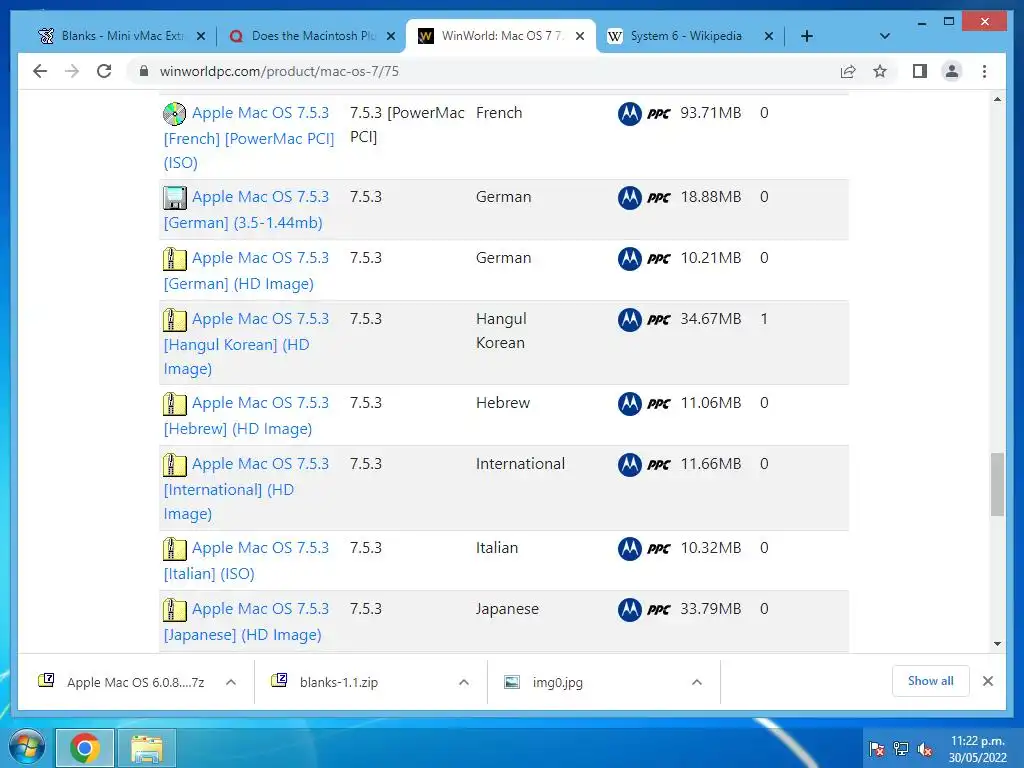This screenshot has width=1024, height=768.
Task: Open the Italian ISO download link
Action: tap(246, 560)
